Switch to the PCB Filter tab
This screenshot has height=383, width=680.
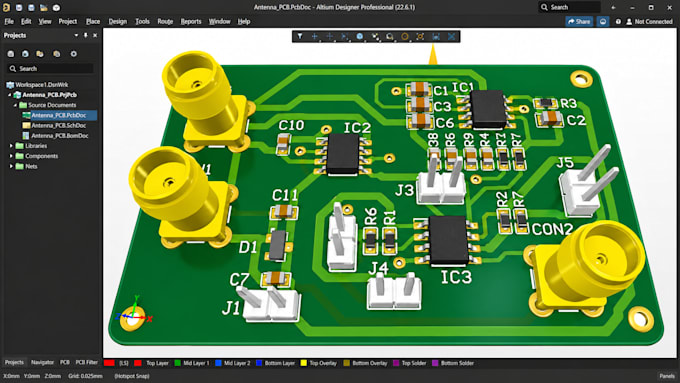[x=87, y=362]
